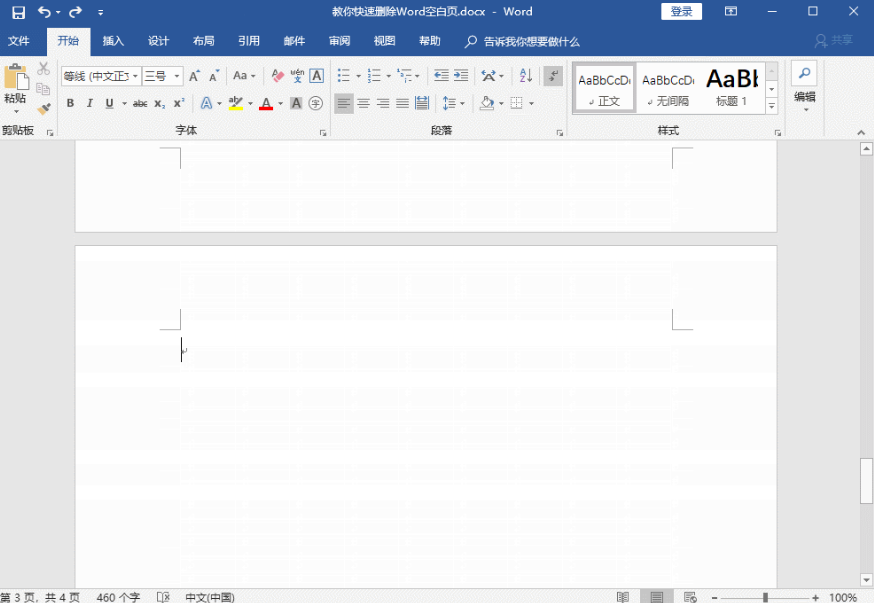Center-align text with the Center icon
This screenshot has height=603, width=874.
[x=363, y=103]
